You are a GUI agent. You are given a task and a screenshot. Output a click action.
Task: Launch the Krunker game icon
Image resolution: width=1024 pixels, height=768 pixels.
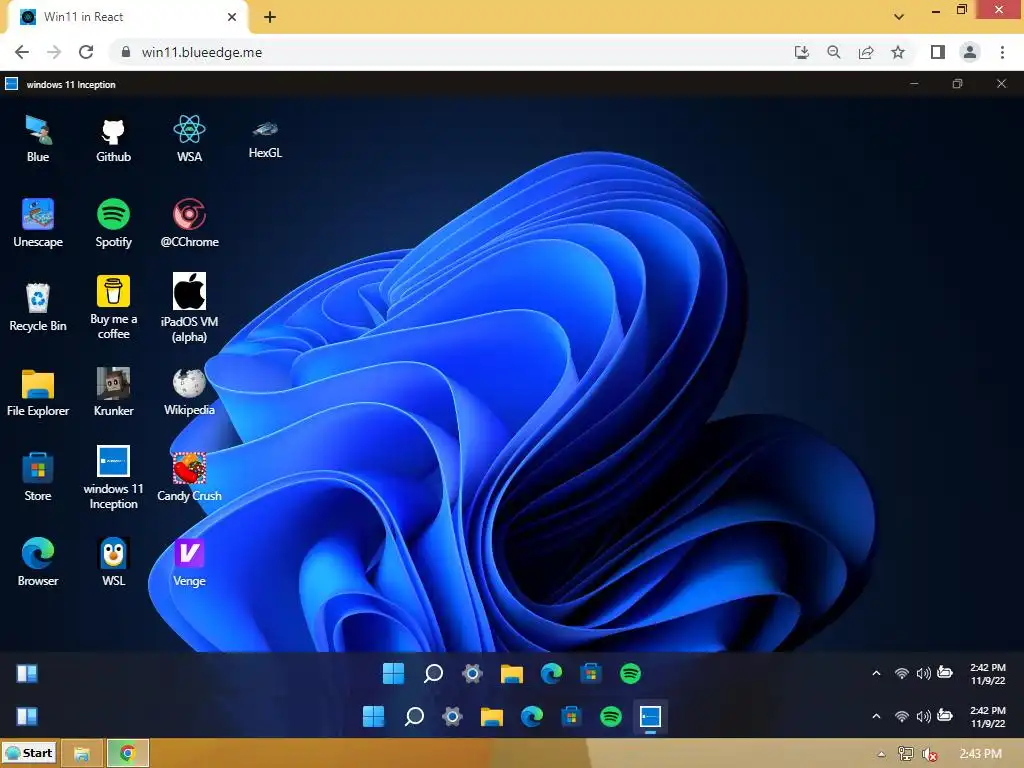coord(114,392)
